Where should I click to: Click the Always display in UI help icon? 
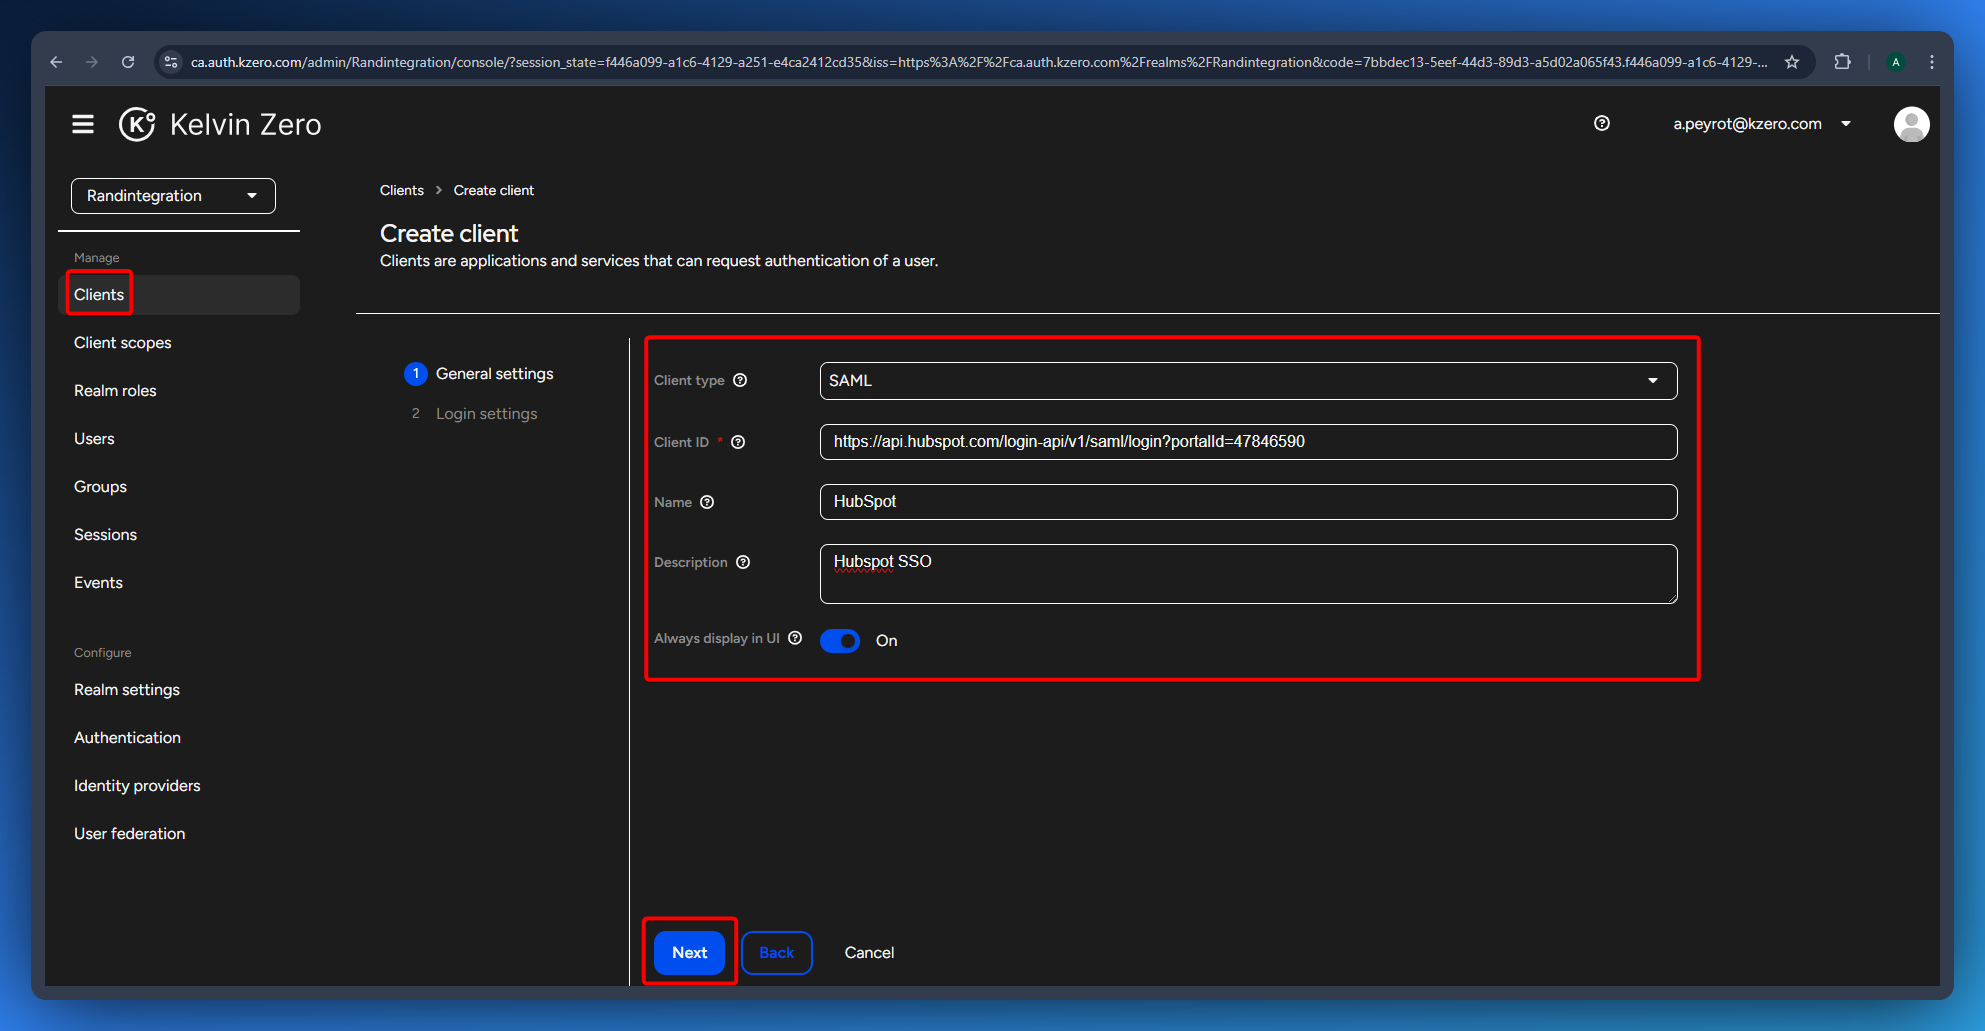point(795,638)
